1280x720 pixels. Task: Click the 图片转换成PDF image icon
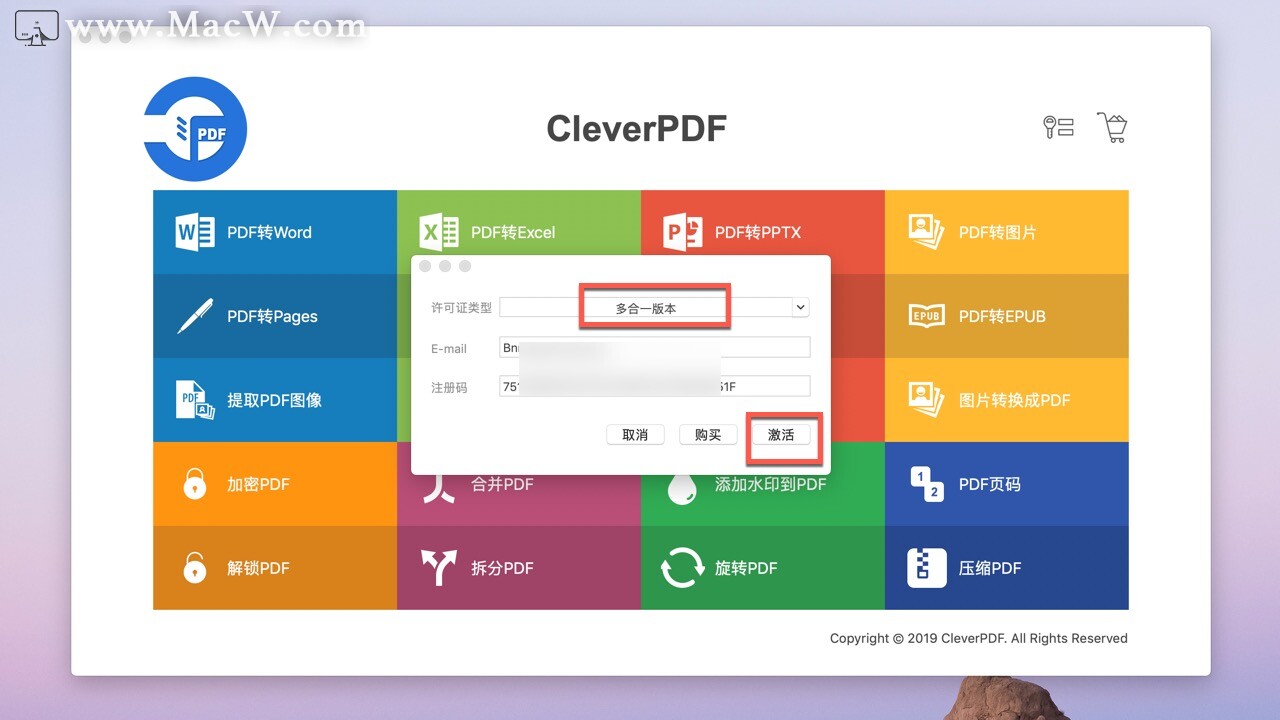pyautogui.click(x=926, y=399)
